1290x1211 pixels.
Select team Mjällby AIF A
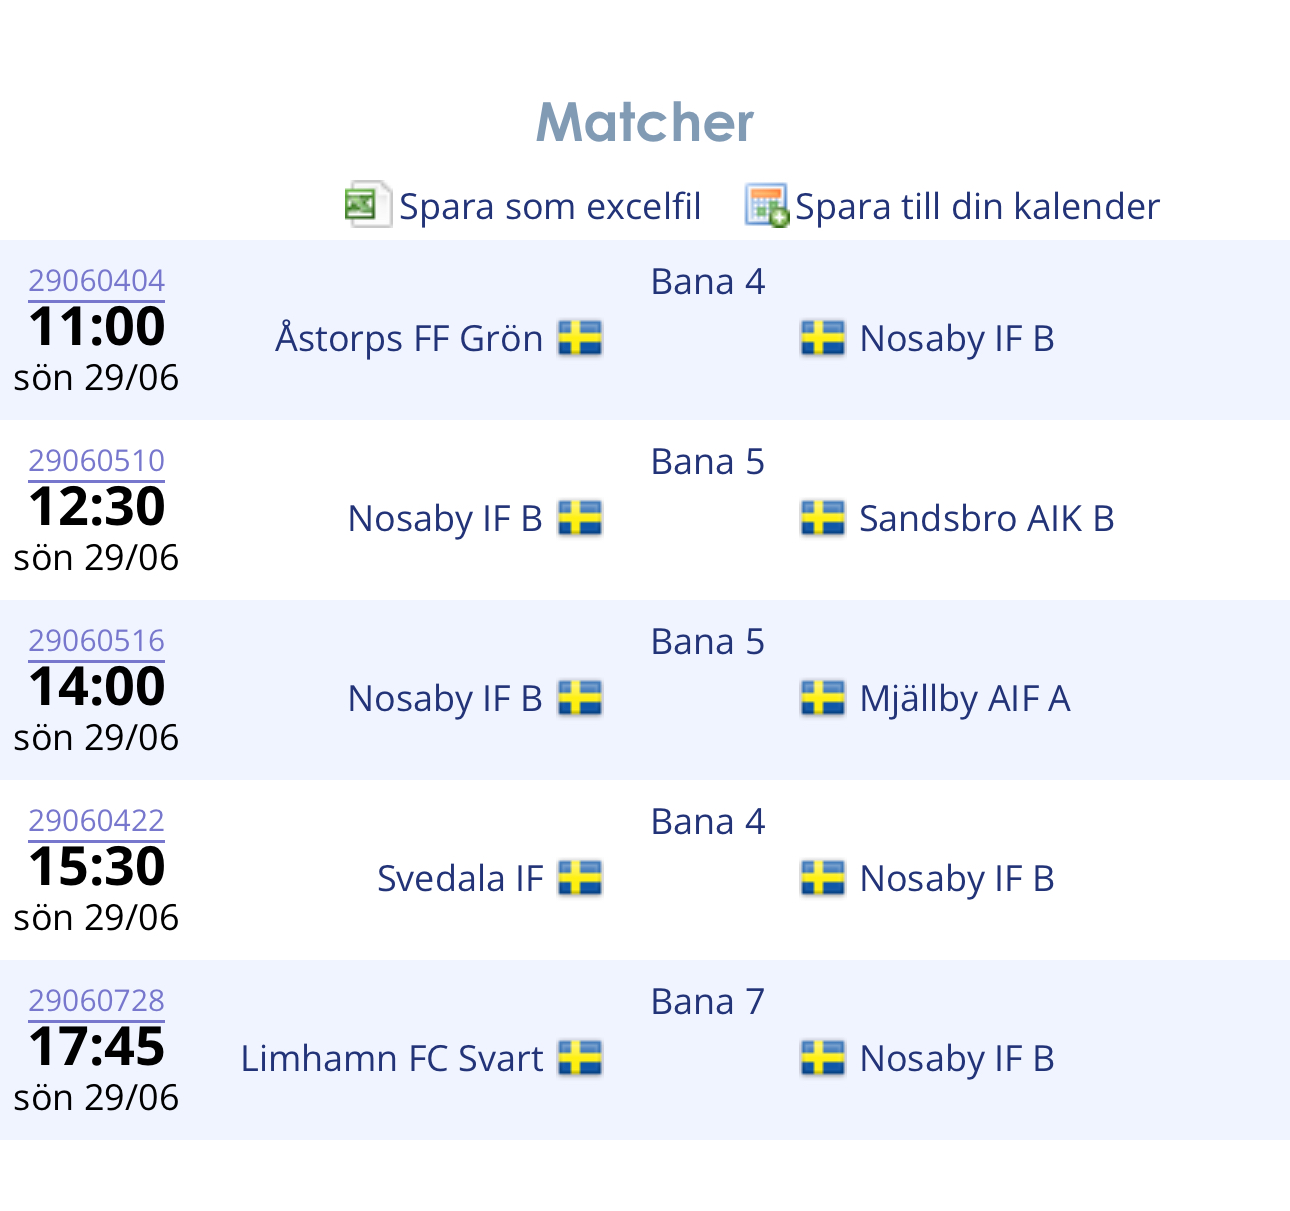(x=964, y=699)
